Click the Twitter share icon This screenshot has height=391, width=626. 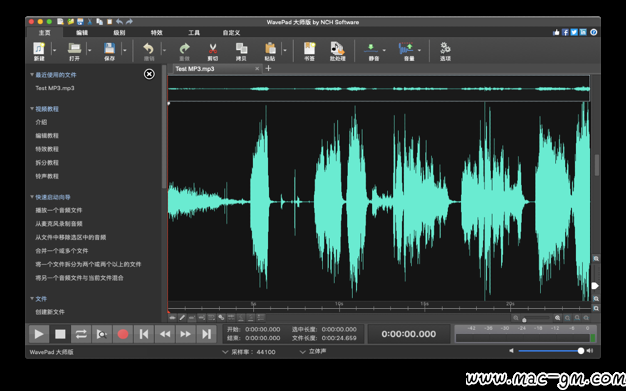coord(574,32)
